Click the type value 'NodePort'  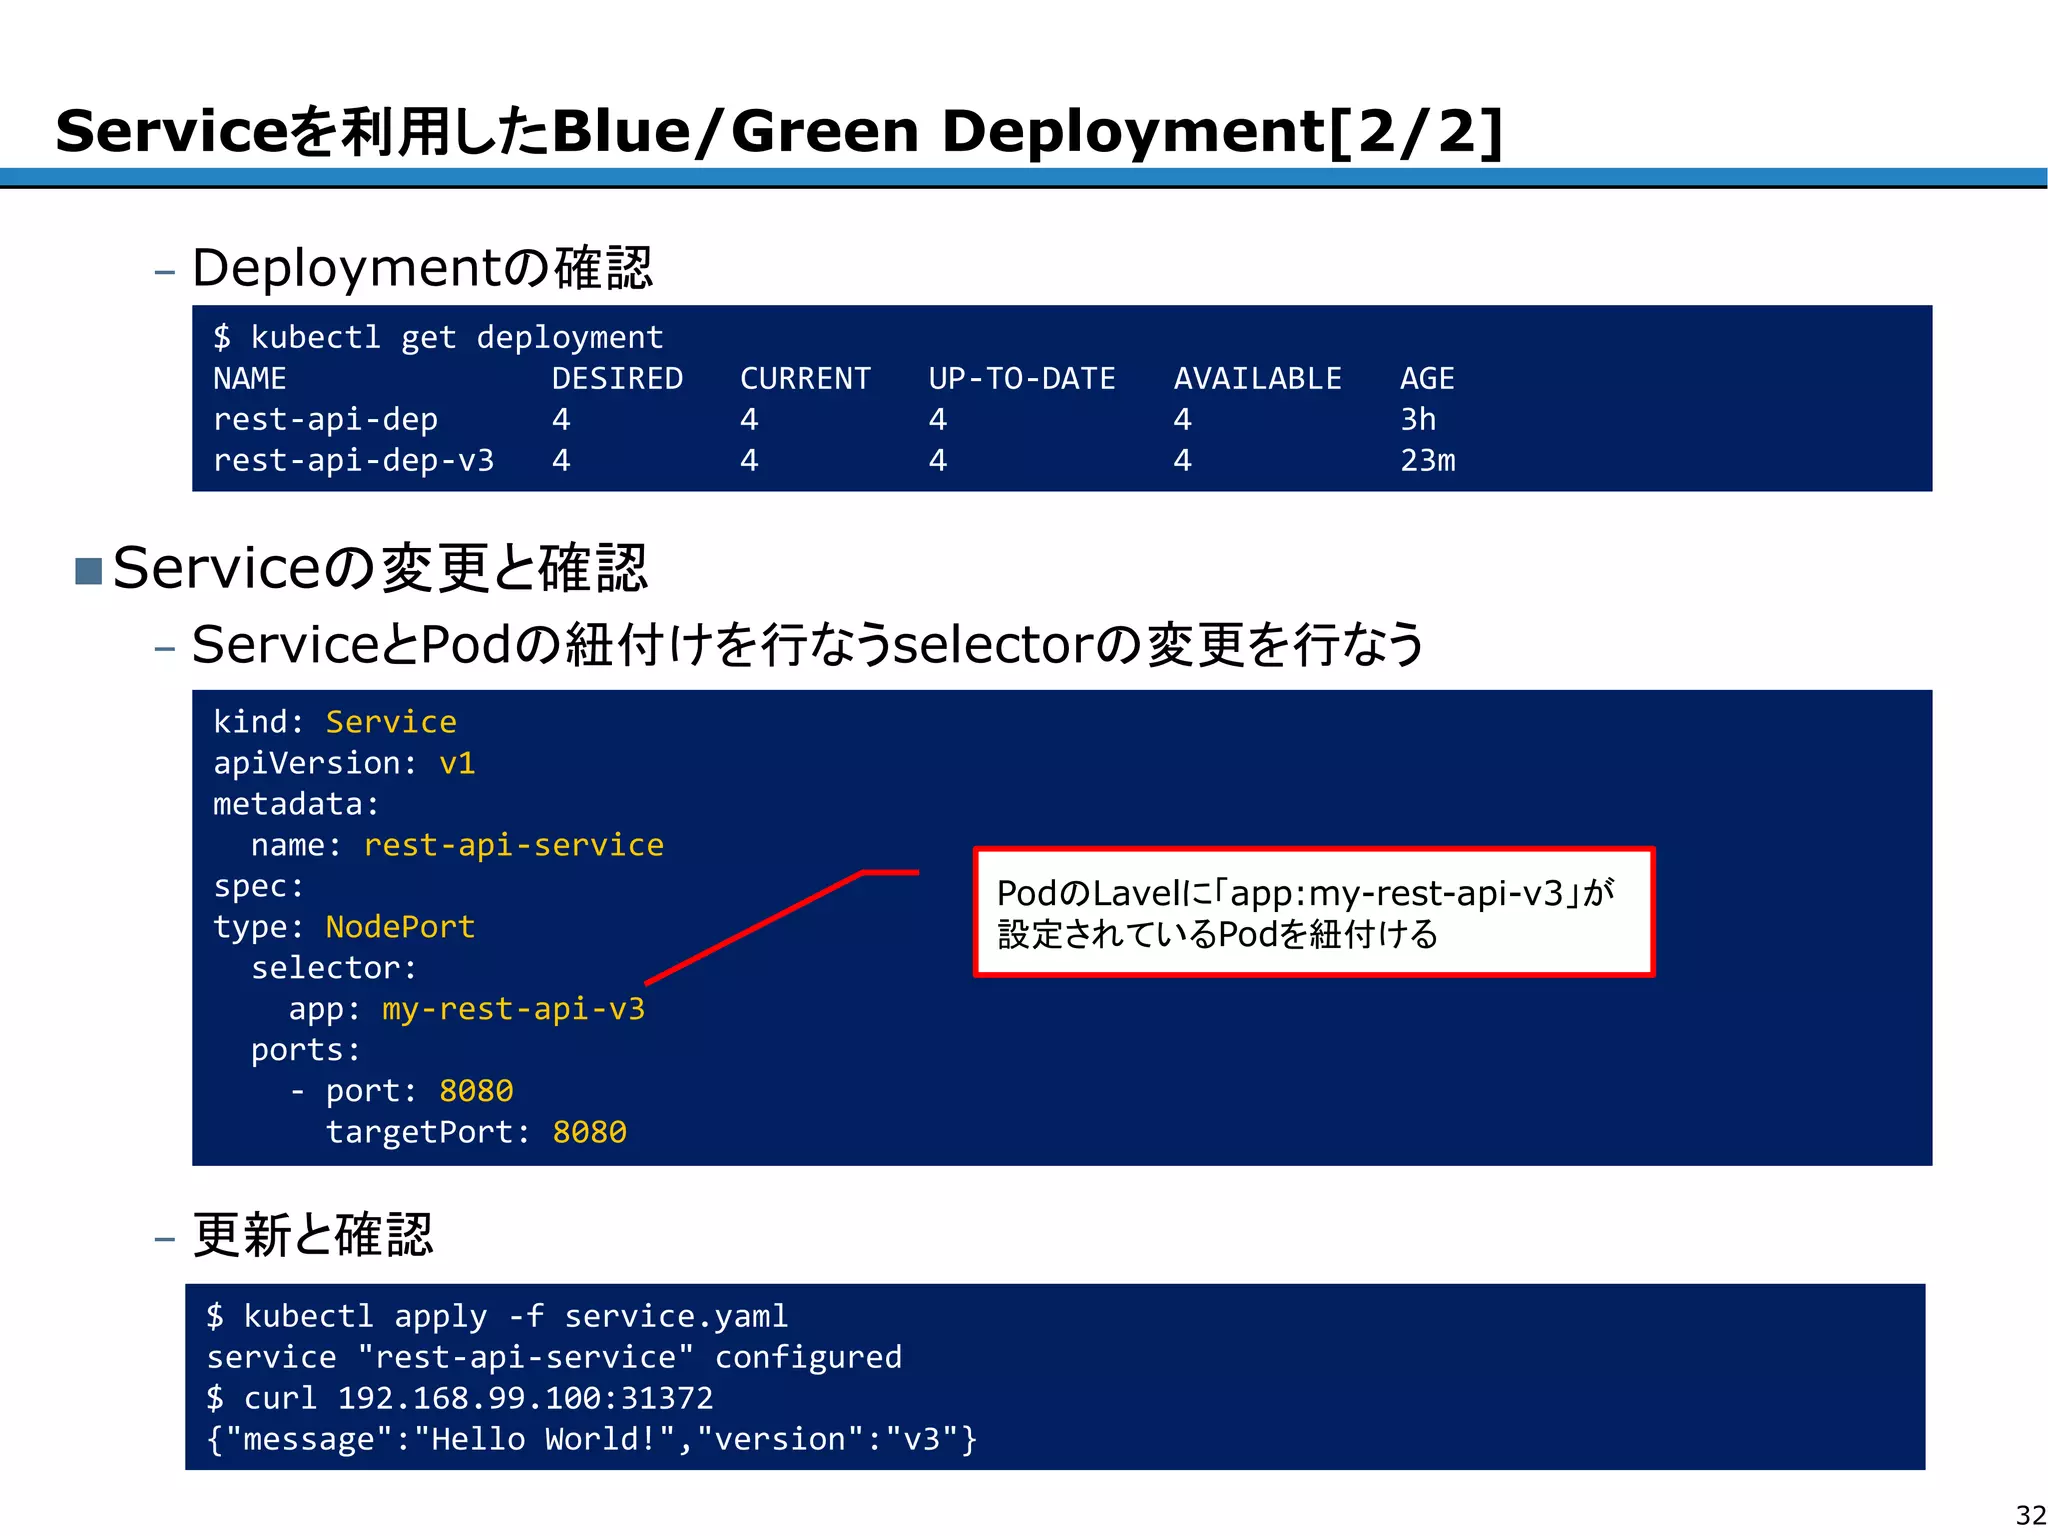(x=400, y=927)
